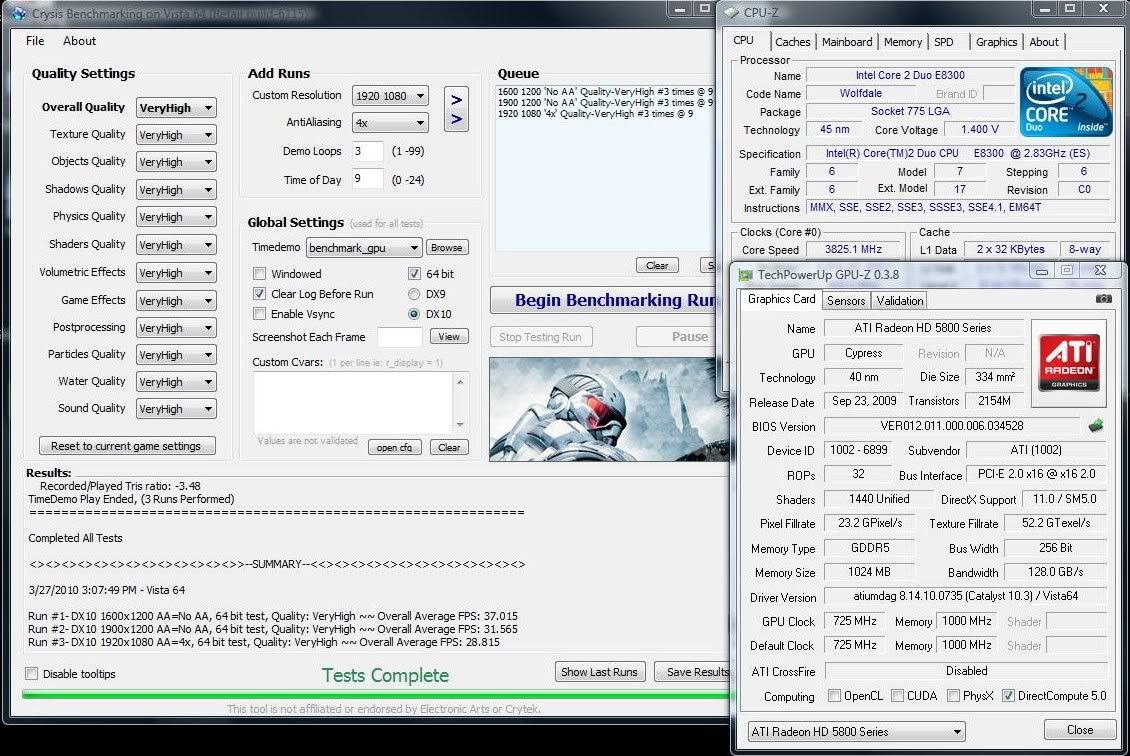Toggle the OpenCL checkbox in GPU-Z
This screenshot has height=756, width=1130.
pyautogui.click(x=835, y=695)
